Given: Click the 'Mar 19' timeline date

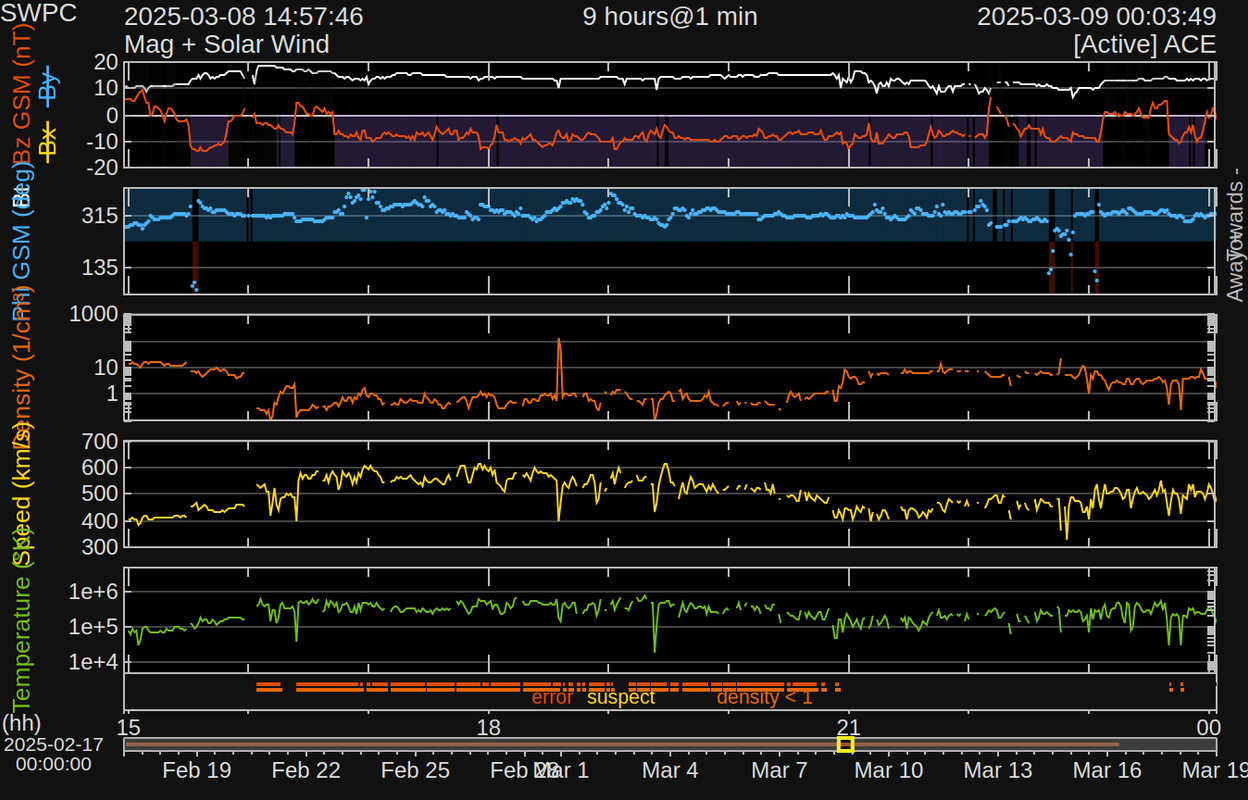Looking at the screenshot, I should tap(1215, 770).
